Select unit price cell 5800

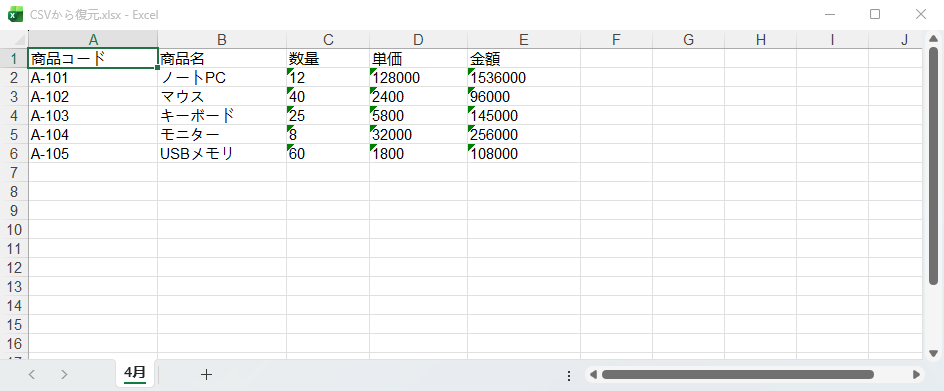pos(418,116)
